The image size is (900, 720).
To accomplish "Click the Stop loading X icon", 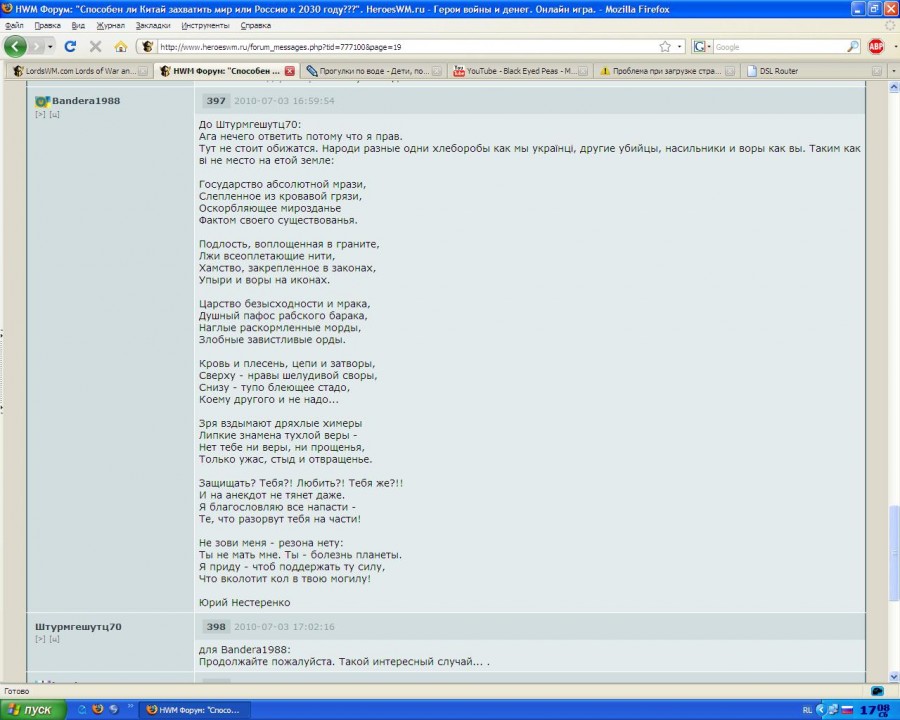I will 95,47.
